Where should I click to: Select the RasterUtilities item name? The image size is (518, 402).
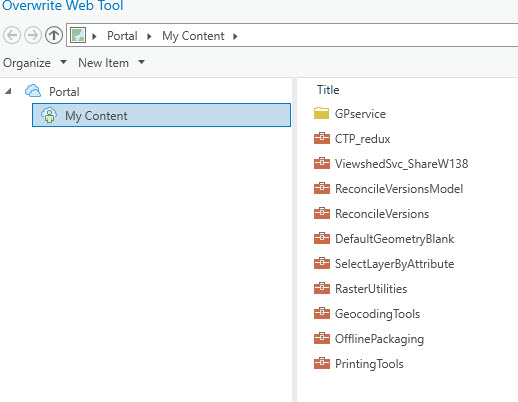(371, 289)
